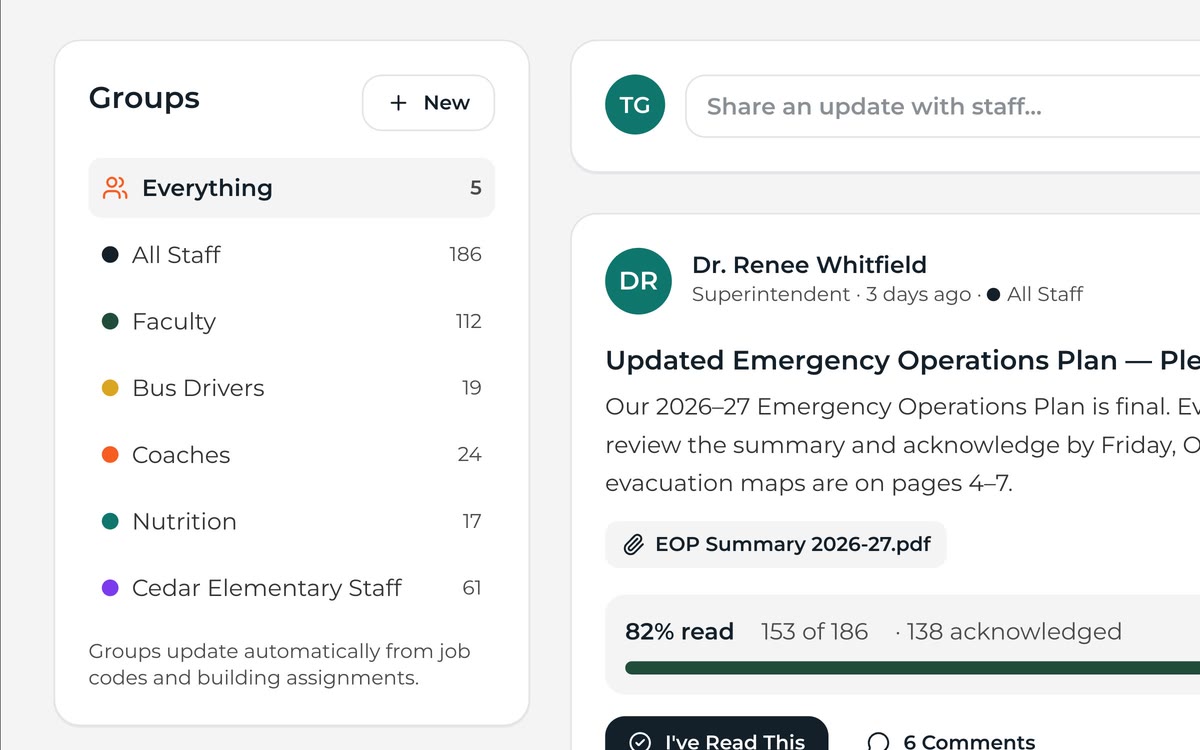Click the 153 of 186 count
1200x750 pixels.
pos(814,632)
